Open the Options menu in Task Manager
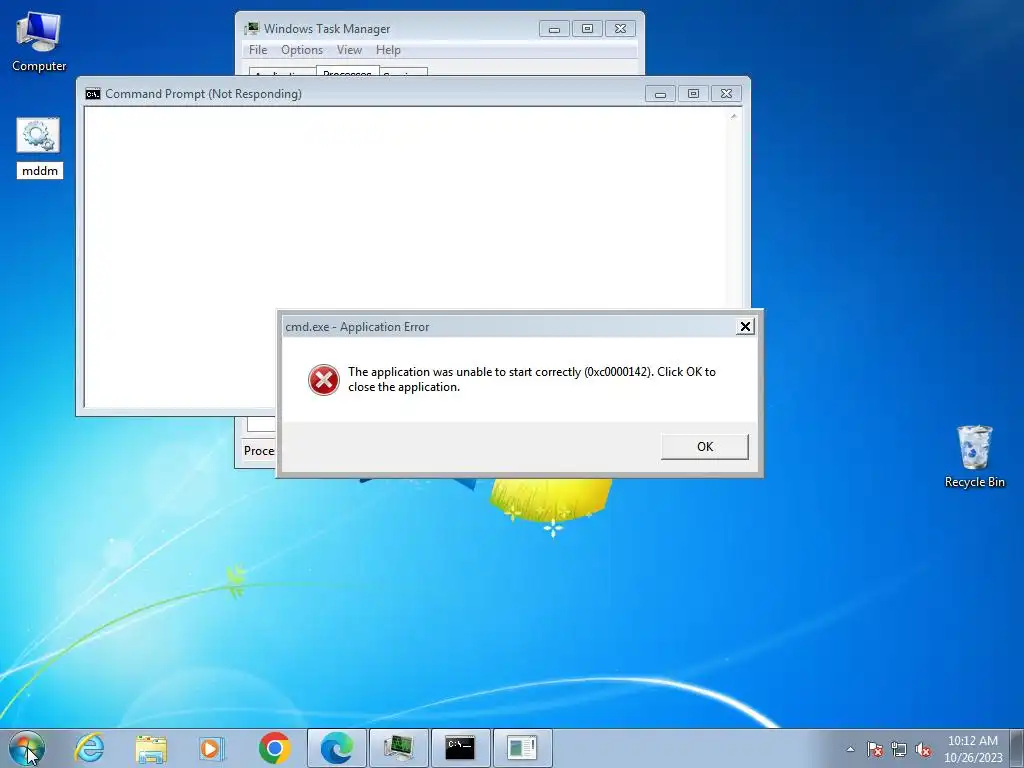This screenshot has width=1024, height=768. coord(302,50)
